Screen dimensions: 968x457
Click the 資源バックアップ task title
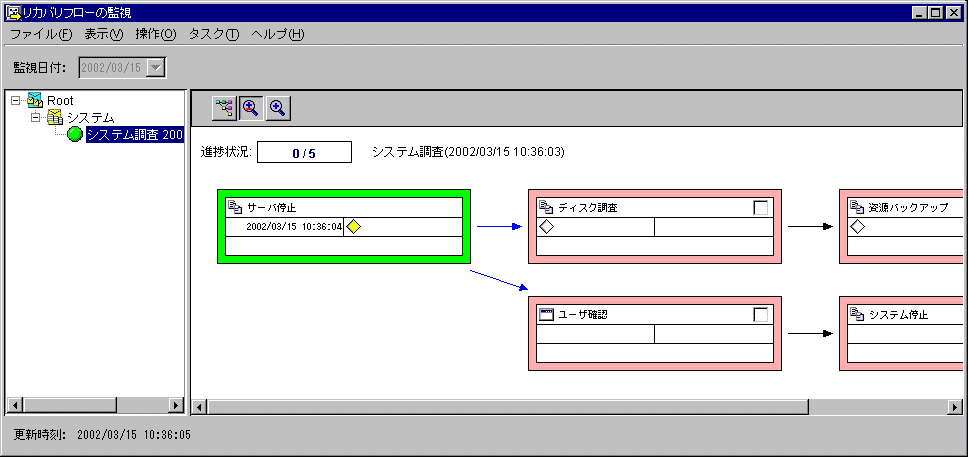tap(908, 208)
